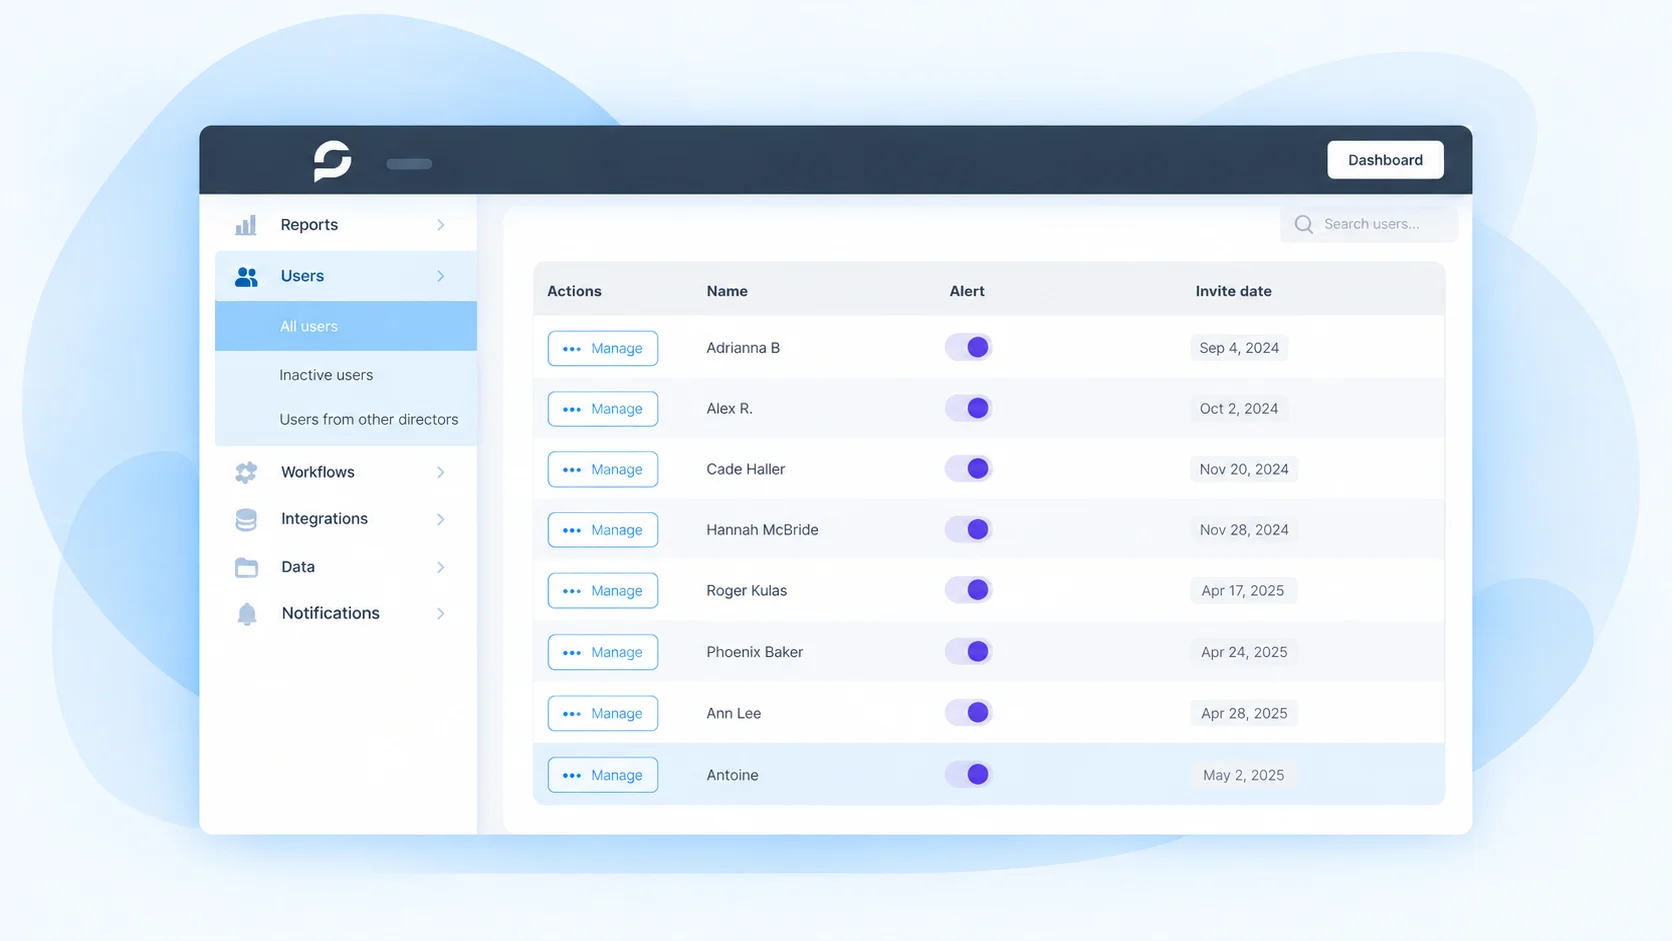Click the Nov 20, 2024 date
Screen dimensions: 1672x941
[x=1244, y=469]
